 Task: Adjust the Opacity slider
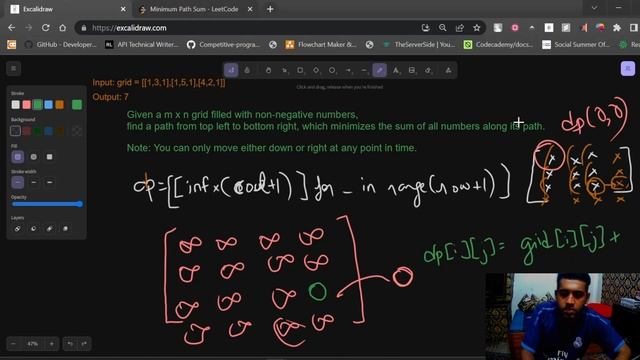(47, 204)
